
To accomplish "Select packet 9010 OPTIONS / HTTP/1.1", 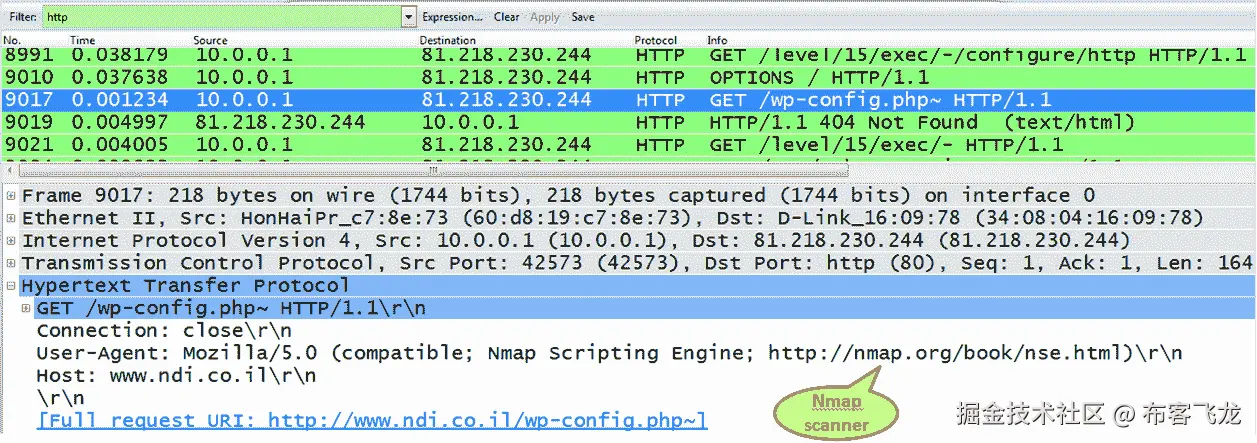I will [x=628, y=77].
